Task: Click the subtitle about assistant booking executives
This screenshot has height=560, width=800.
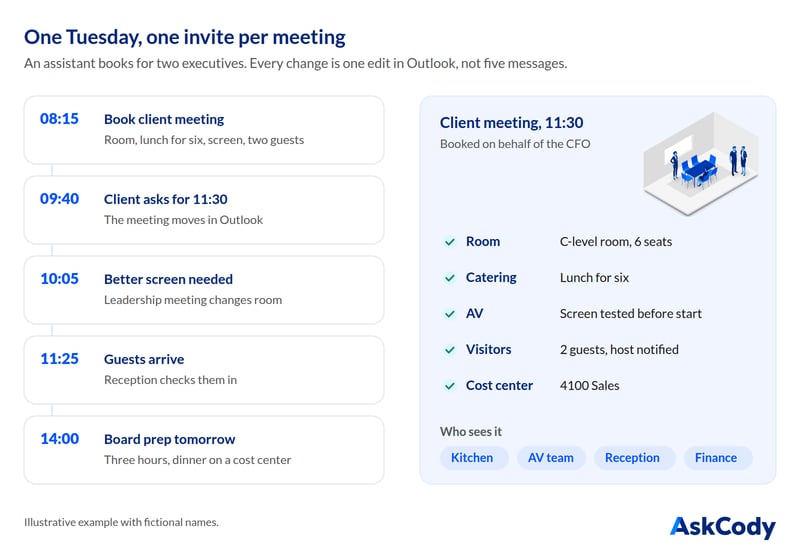Action: [295, 64]
